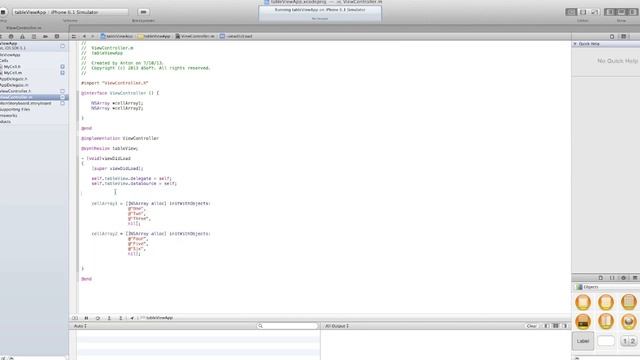
Task: Pick the GLKit View Controller object icon
Action: 629,322
